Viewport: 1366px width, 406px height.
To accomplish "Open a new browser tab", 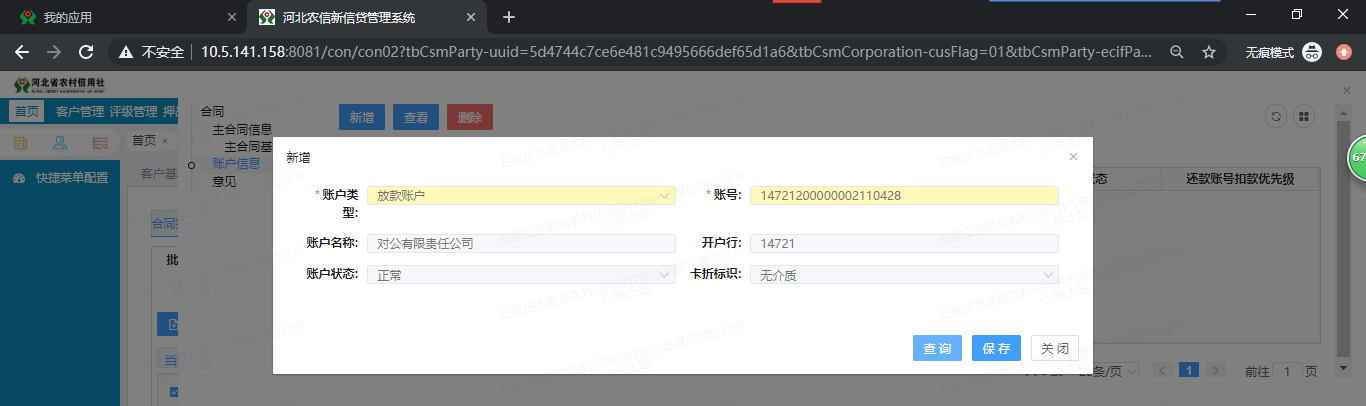I will coord(509,17).
